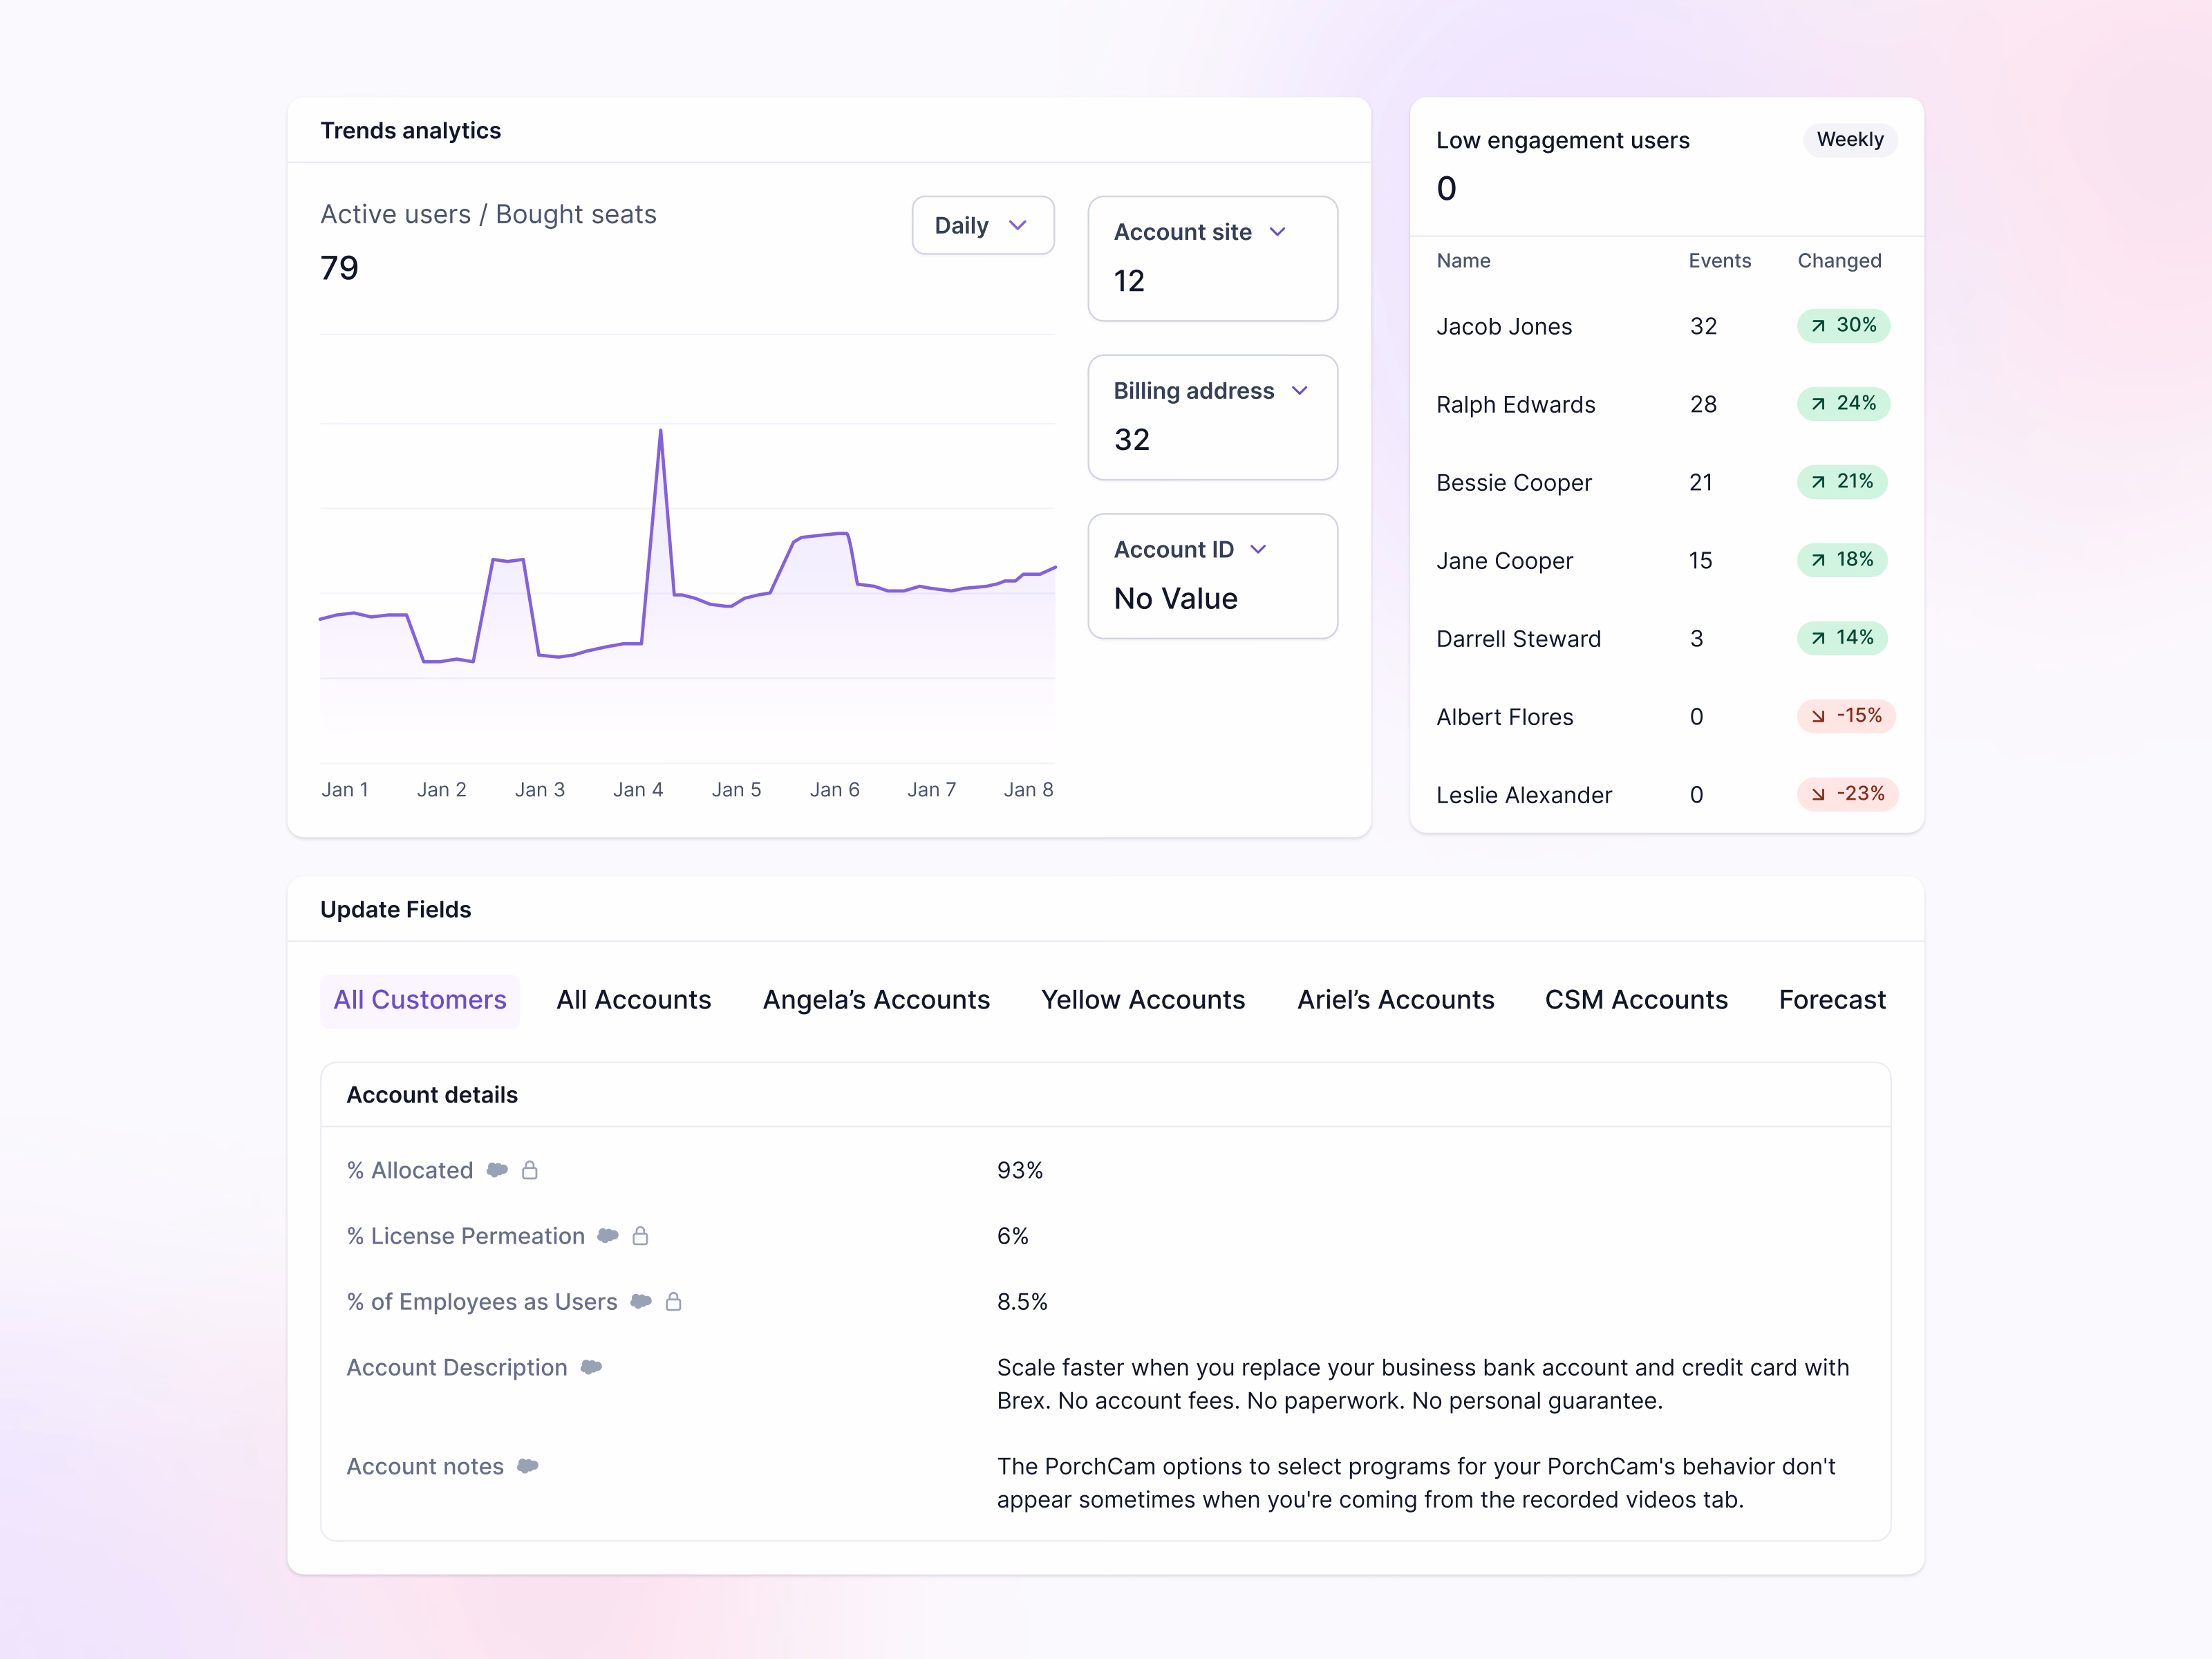
Task: Click cloud icon next to % of Employees as Users
Action: (641, 1302)
